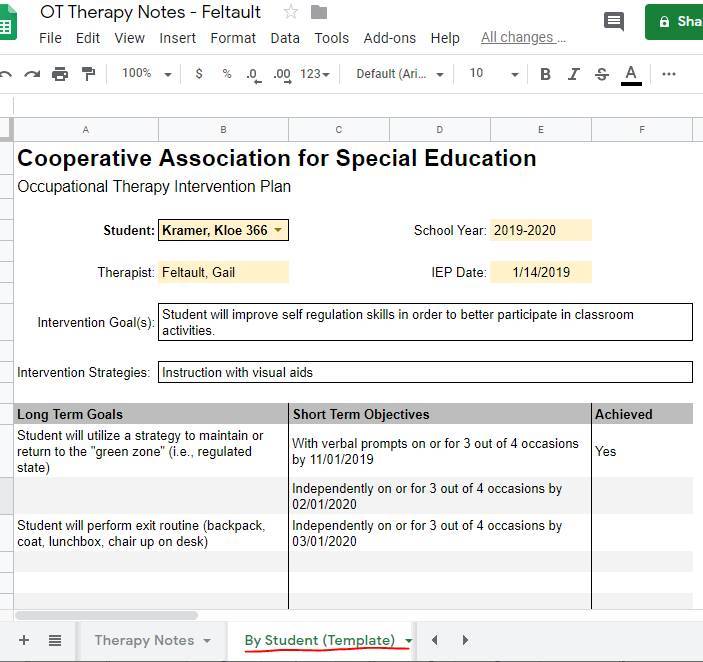
Task: Select the paint format tool
Action: 88,74
